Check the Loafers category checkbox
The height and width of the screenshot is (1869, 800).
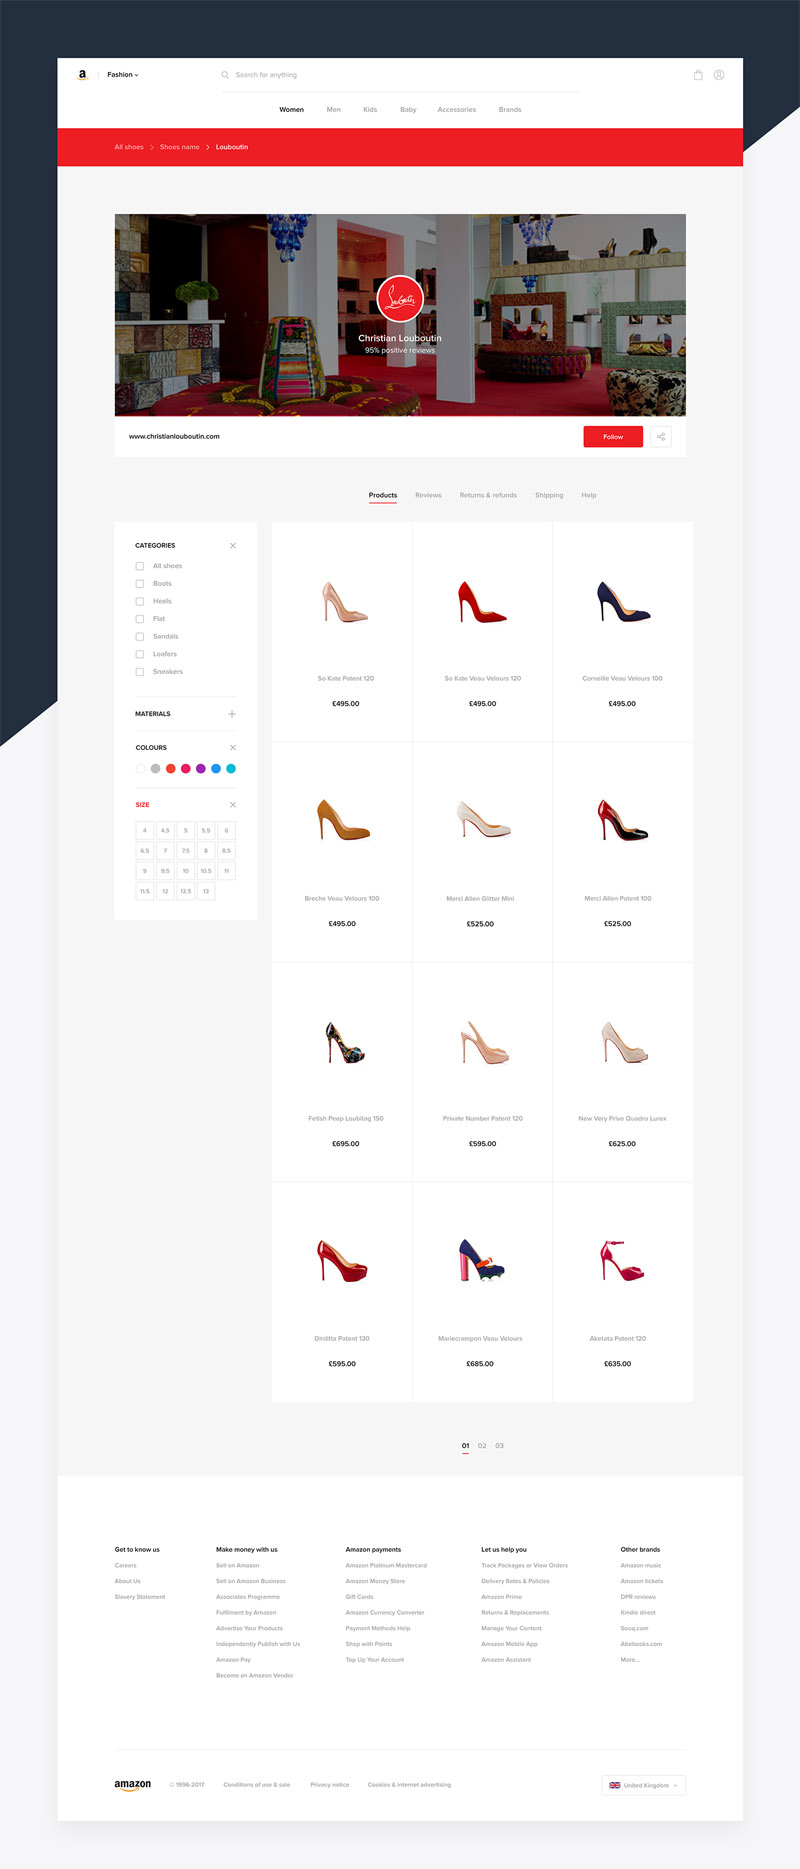coord(140,654)
